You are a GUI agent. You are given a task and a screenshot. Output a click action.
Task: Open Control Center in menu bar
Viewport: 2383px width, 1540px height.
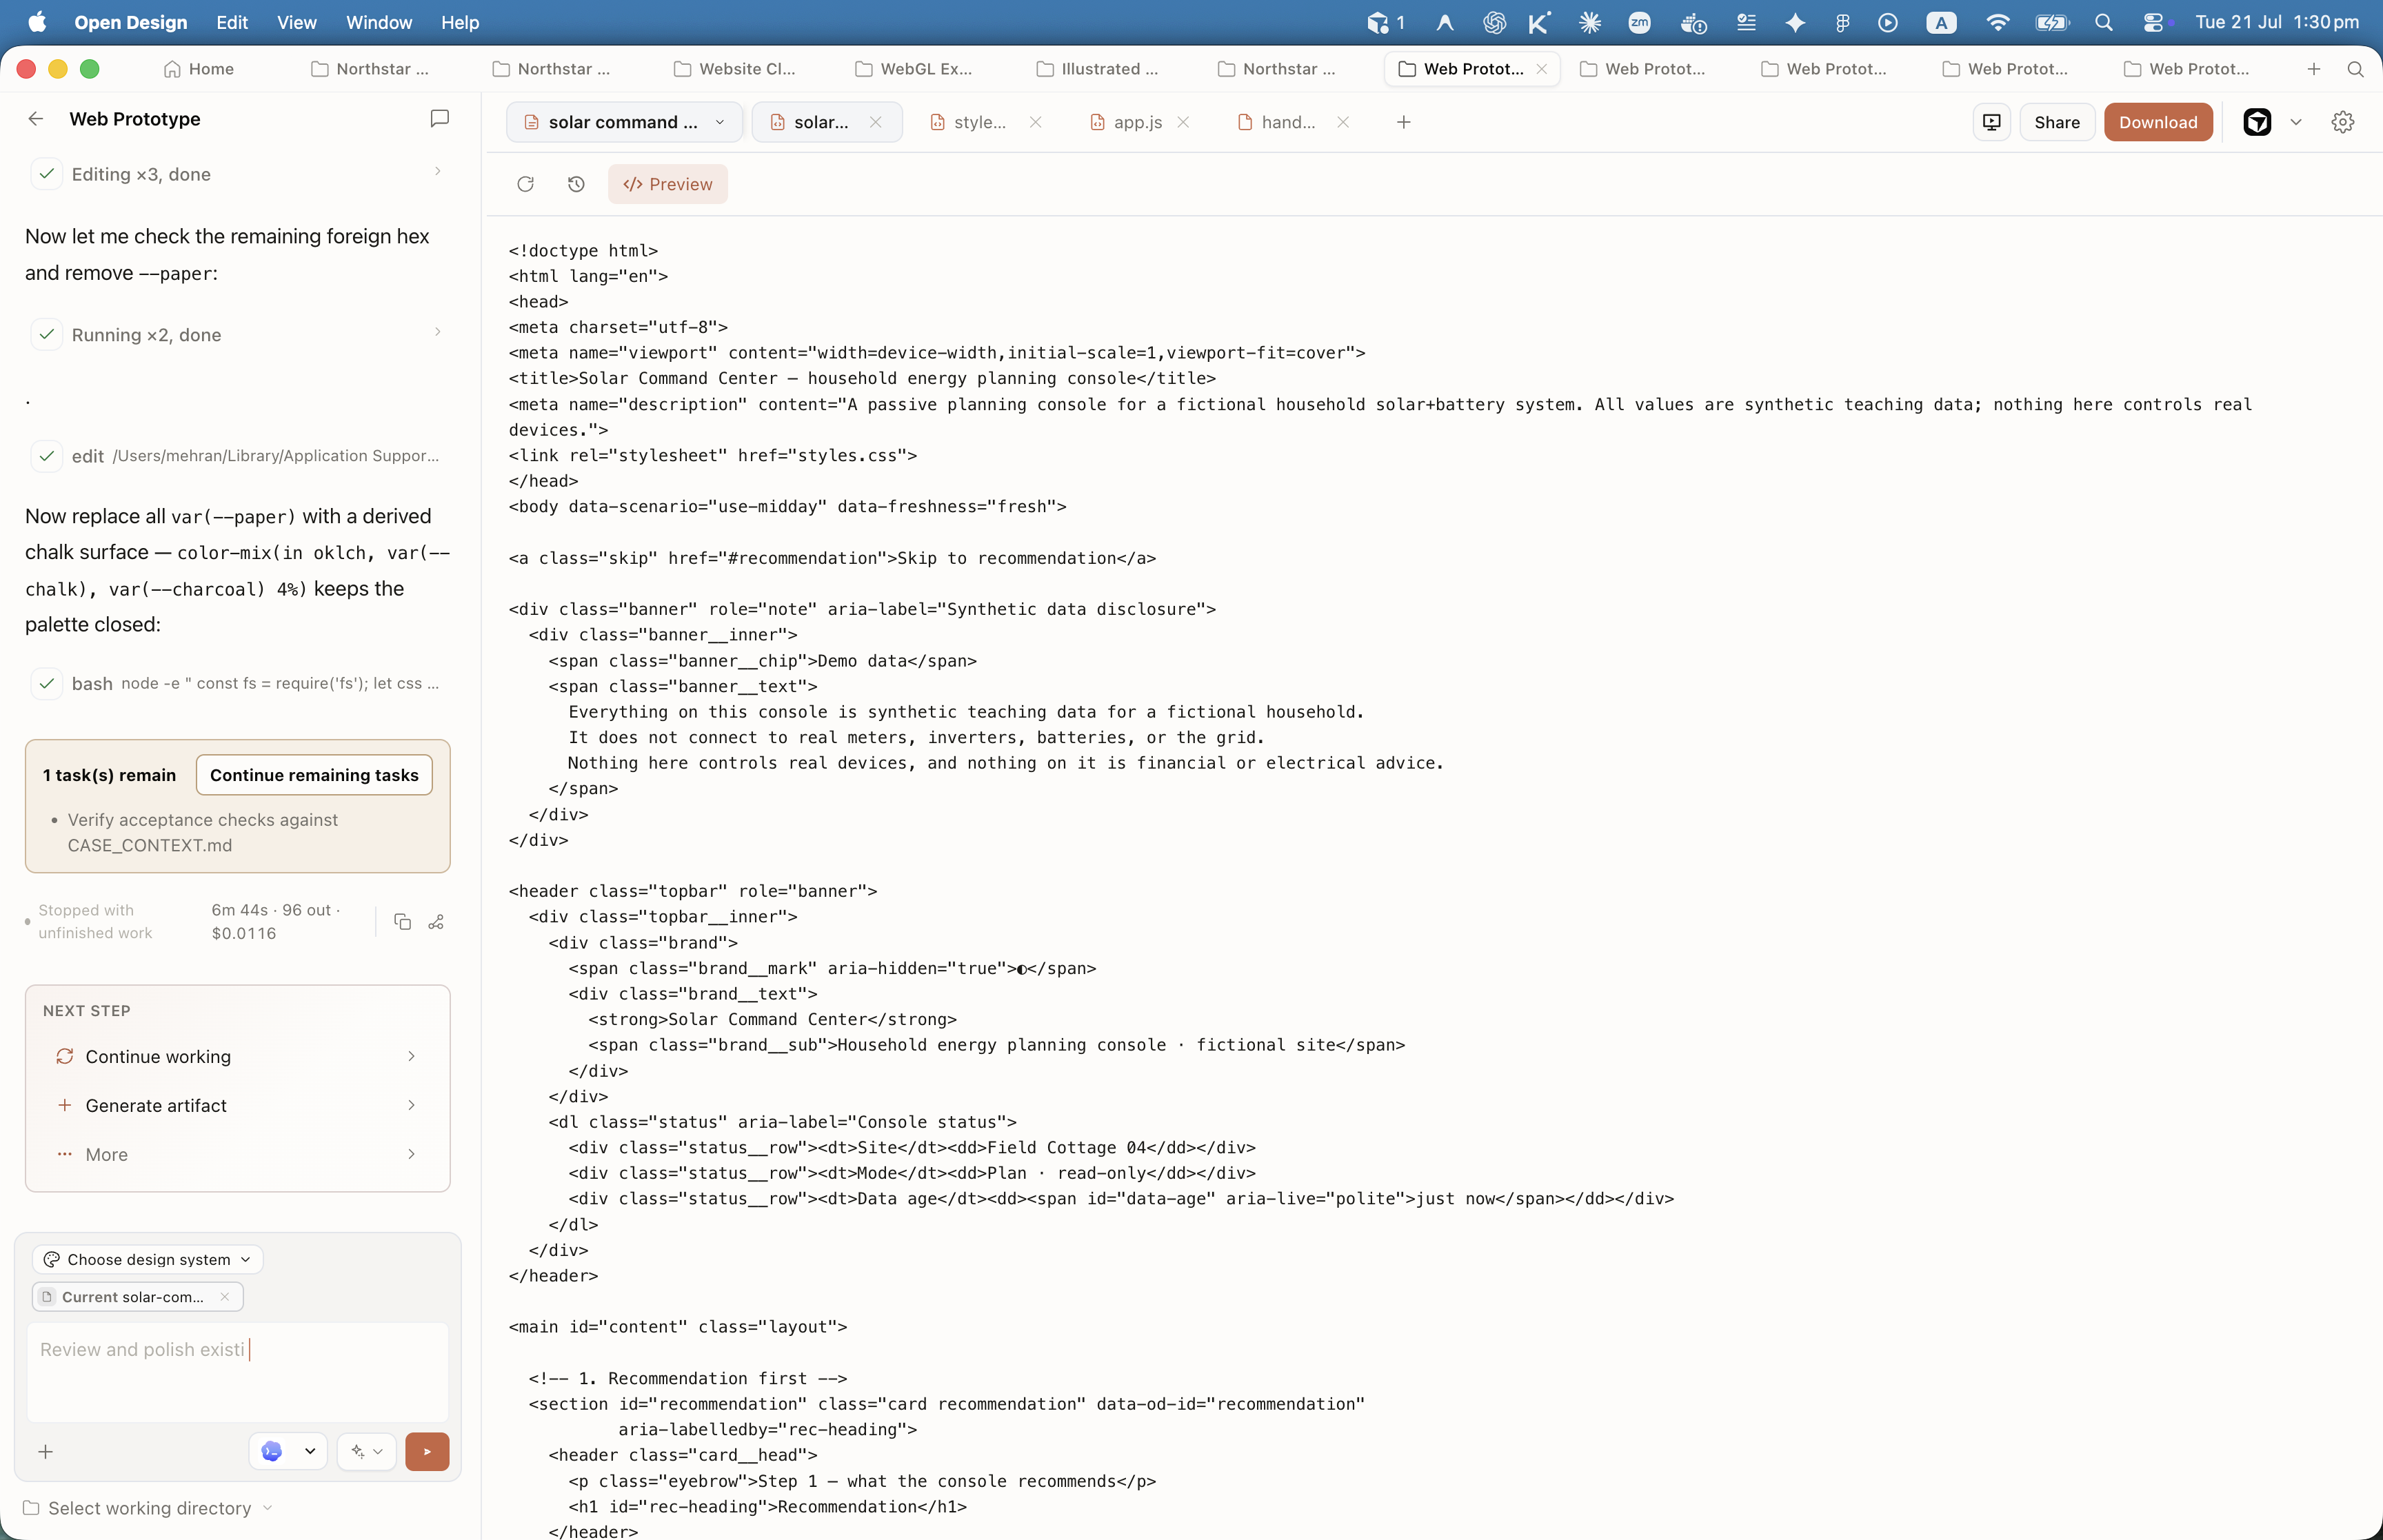tap(2153, 22)
